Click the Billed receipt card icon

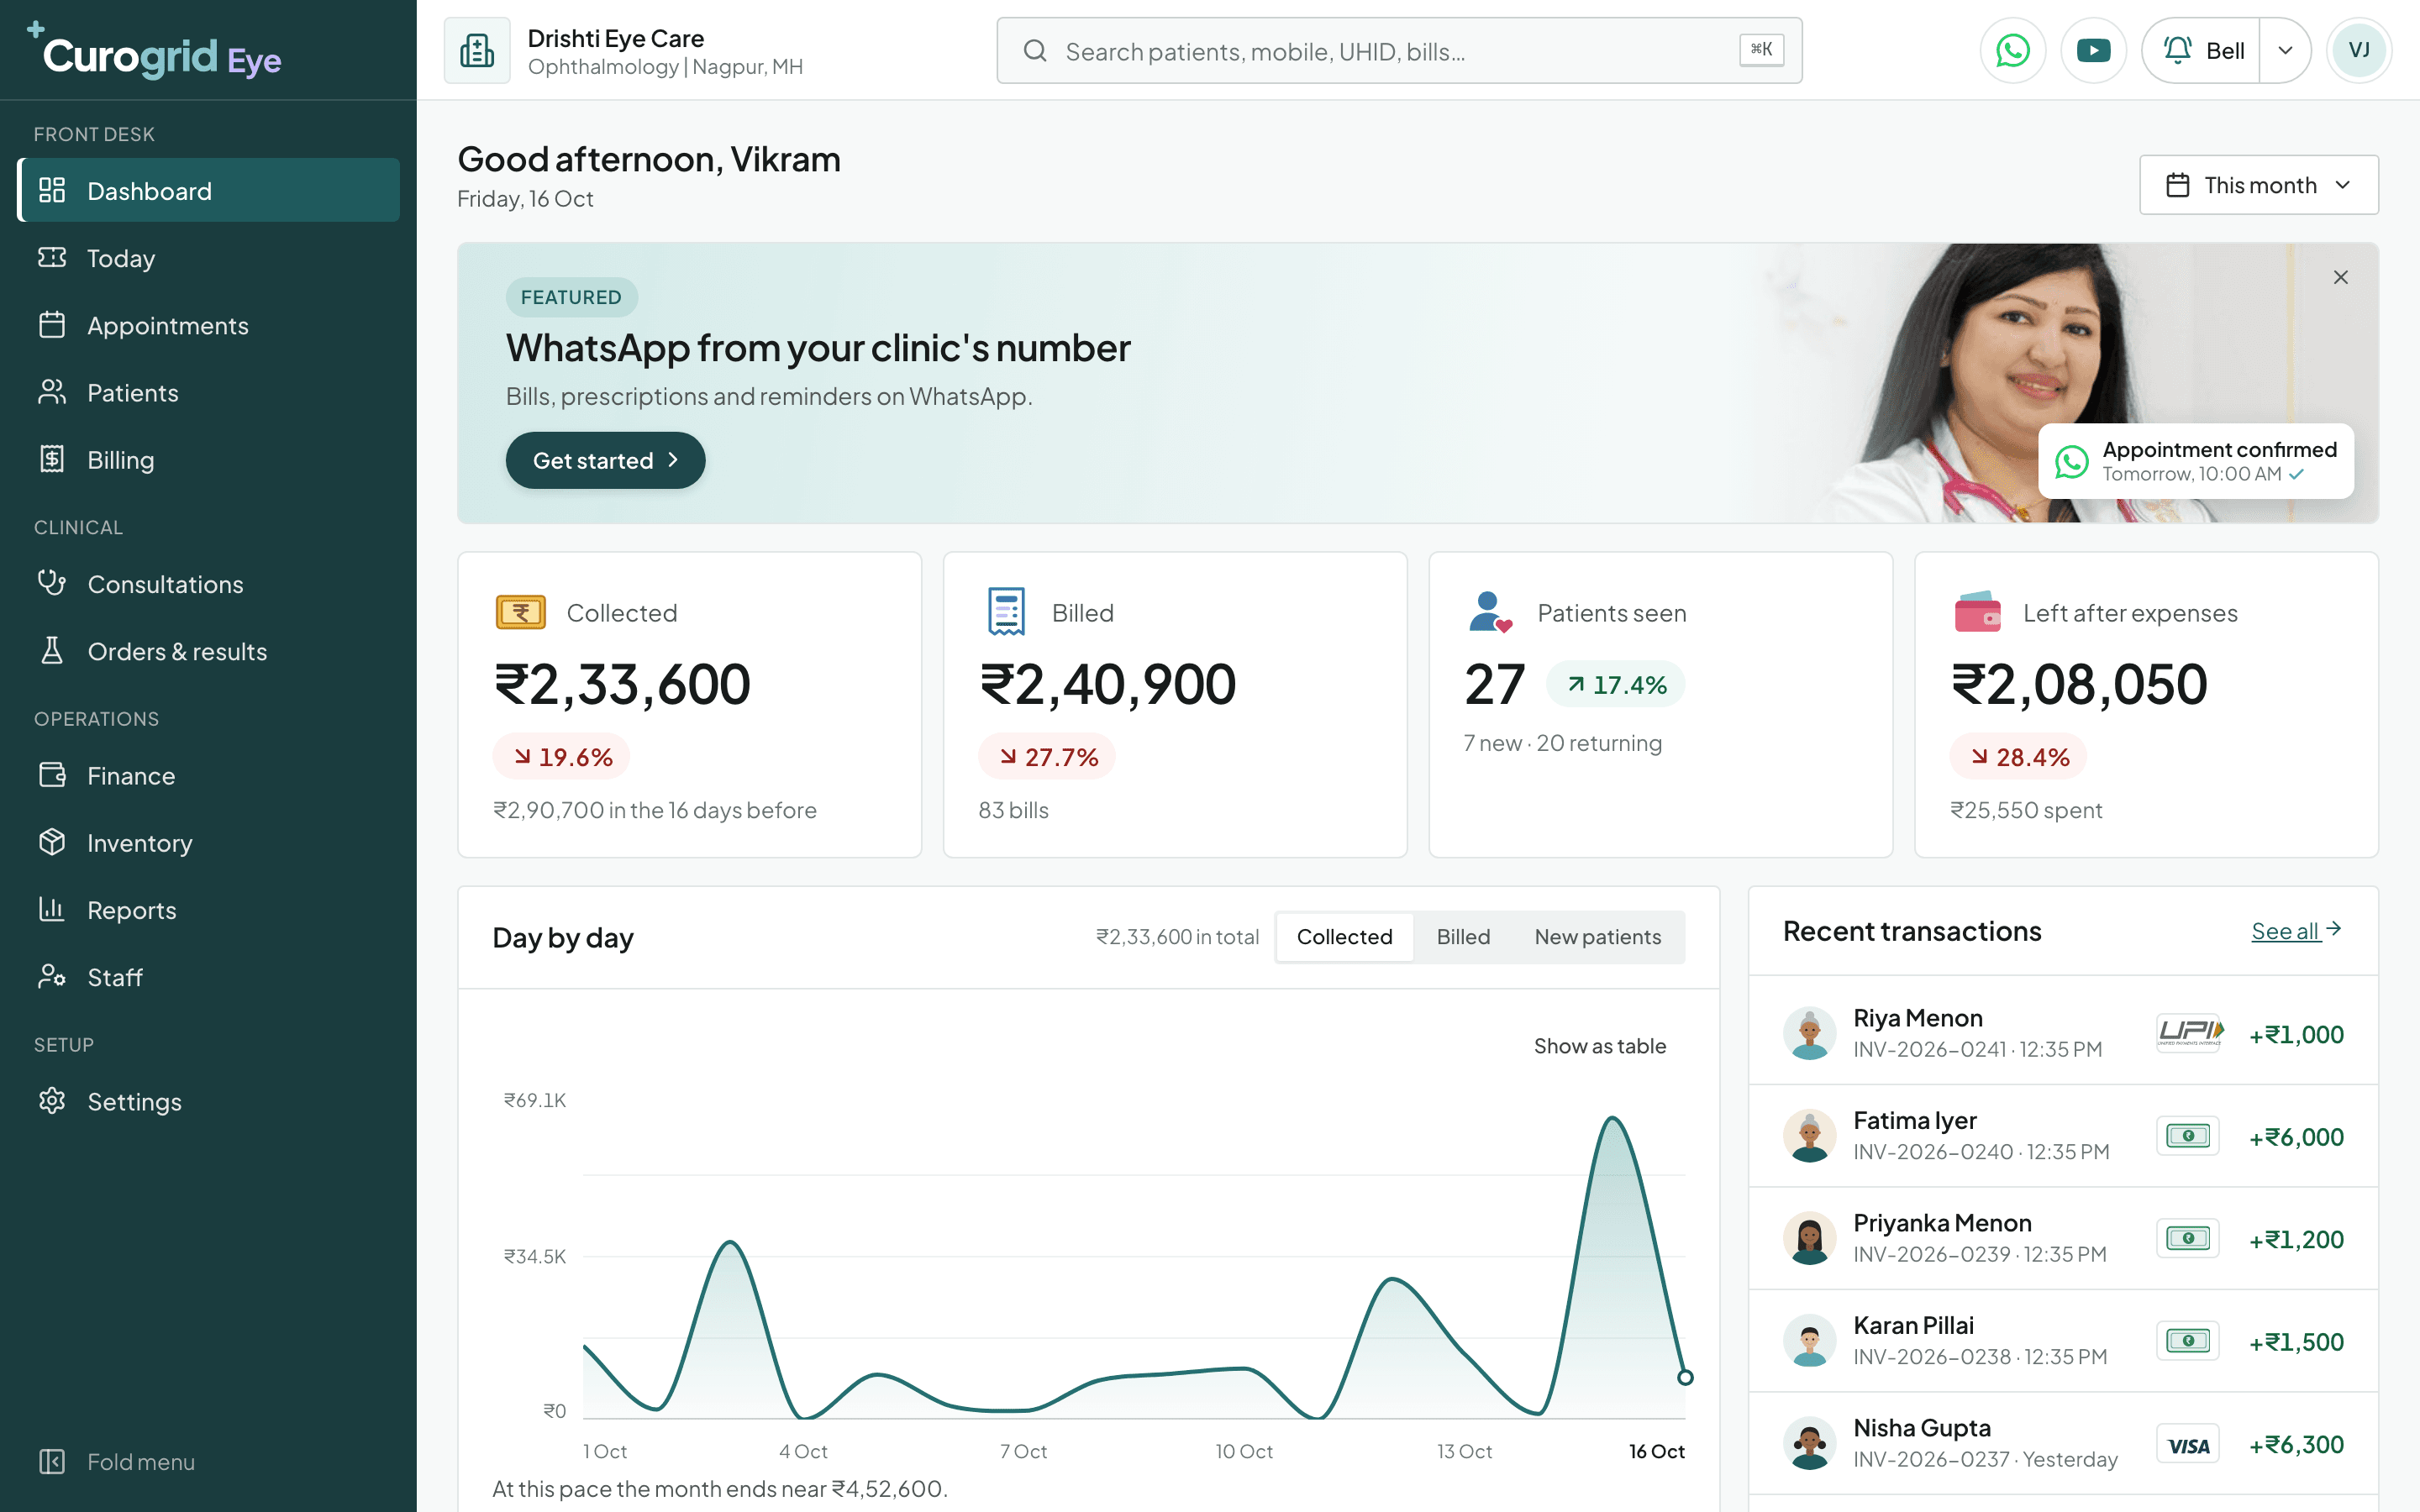pos(1006,612)
